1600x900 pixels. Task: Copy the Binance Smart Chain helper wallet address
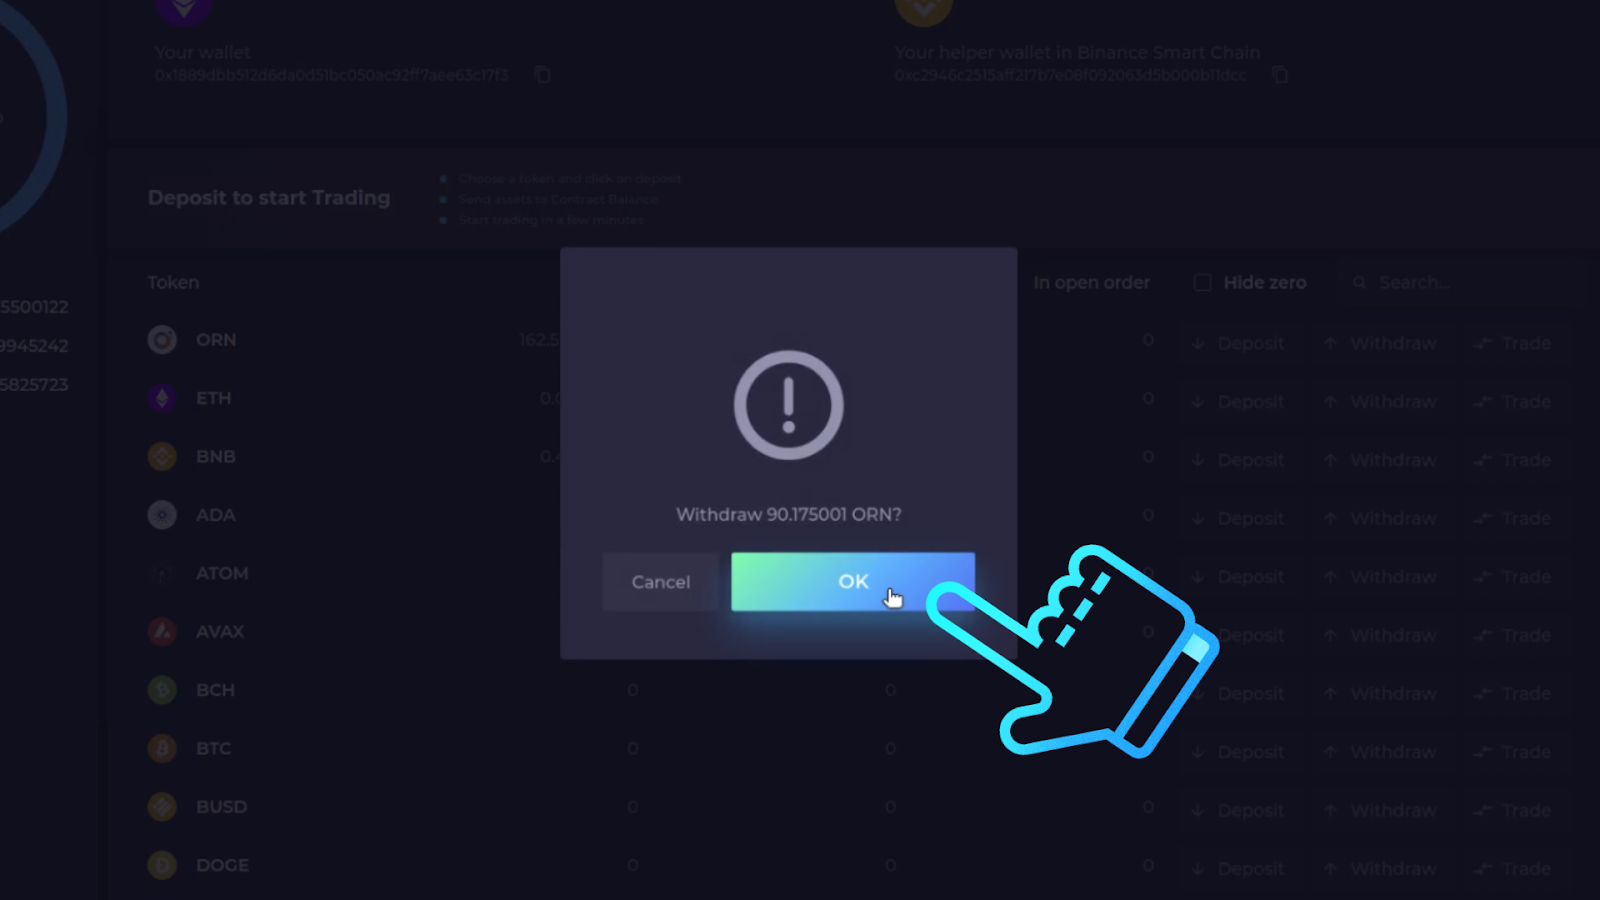1280,75
